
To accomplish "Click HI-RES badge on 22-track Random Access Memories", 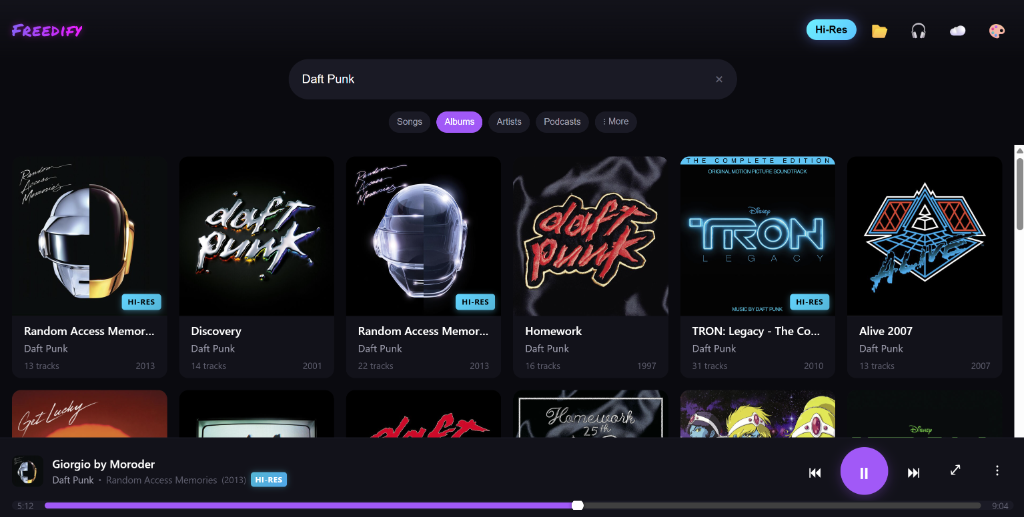I will pyautogui.click(x=475, y=302).
